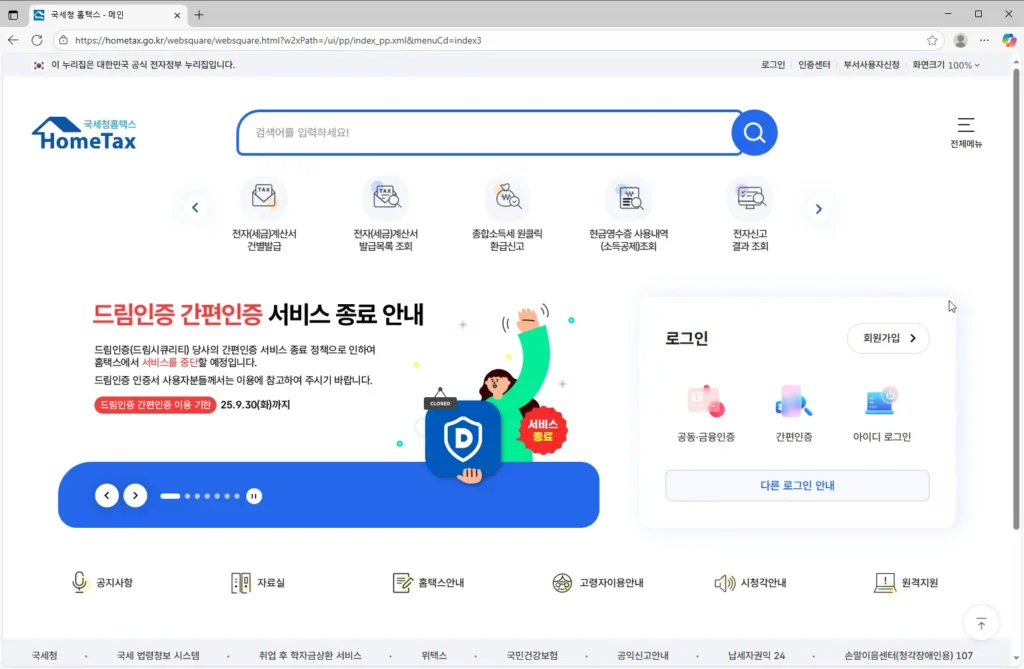The height and width of the screenshot is (669, 1024).
Task: Open the 인증센터 top menu
Action: (814, 65)
